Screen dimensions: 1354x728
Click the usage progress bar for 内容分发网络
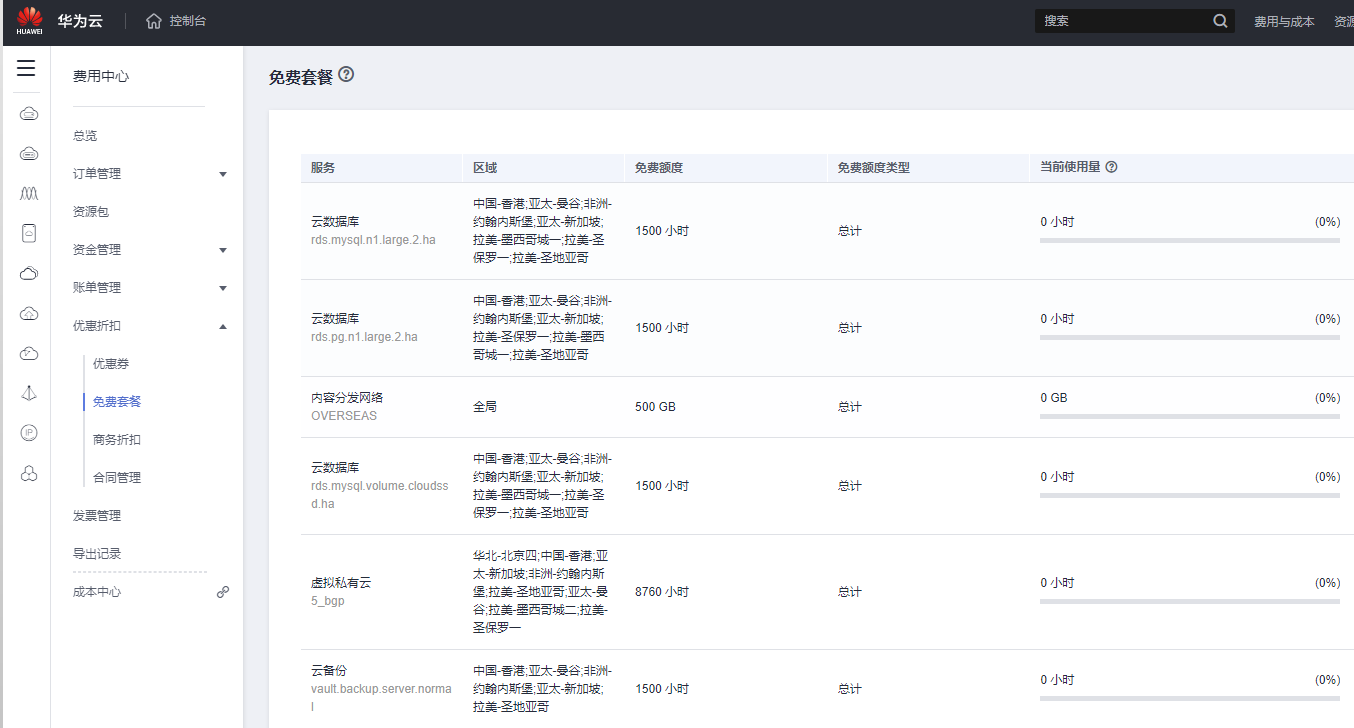(1189, 416)
